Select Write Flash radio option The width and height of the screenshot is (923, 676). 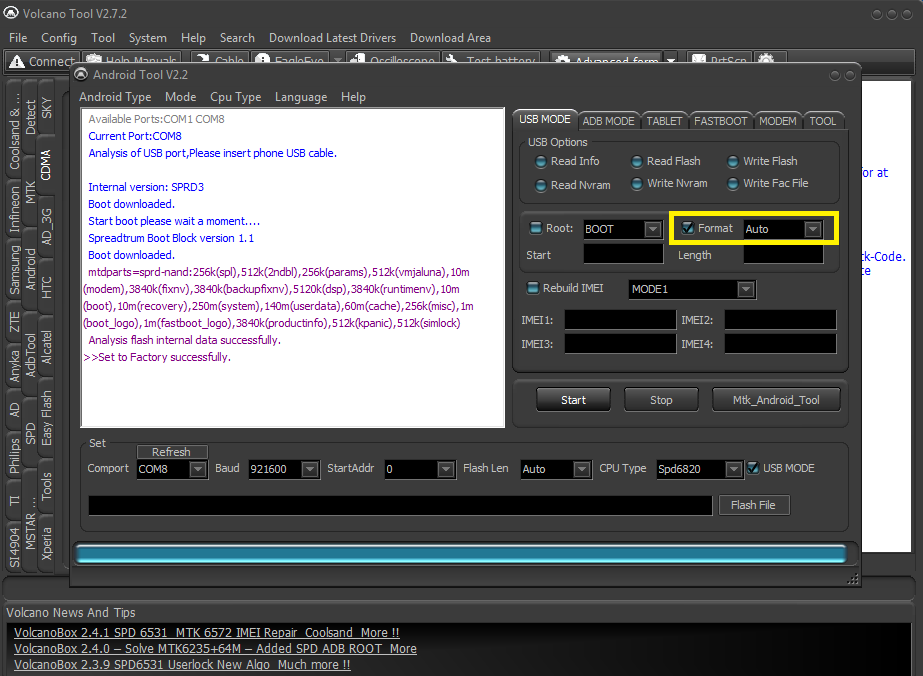point(733,161)
